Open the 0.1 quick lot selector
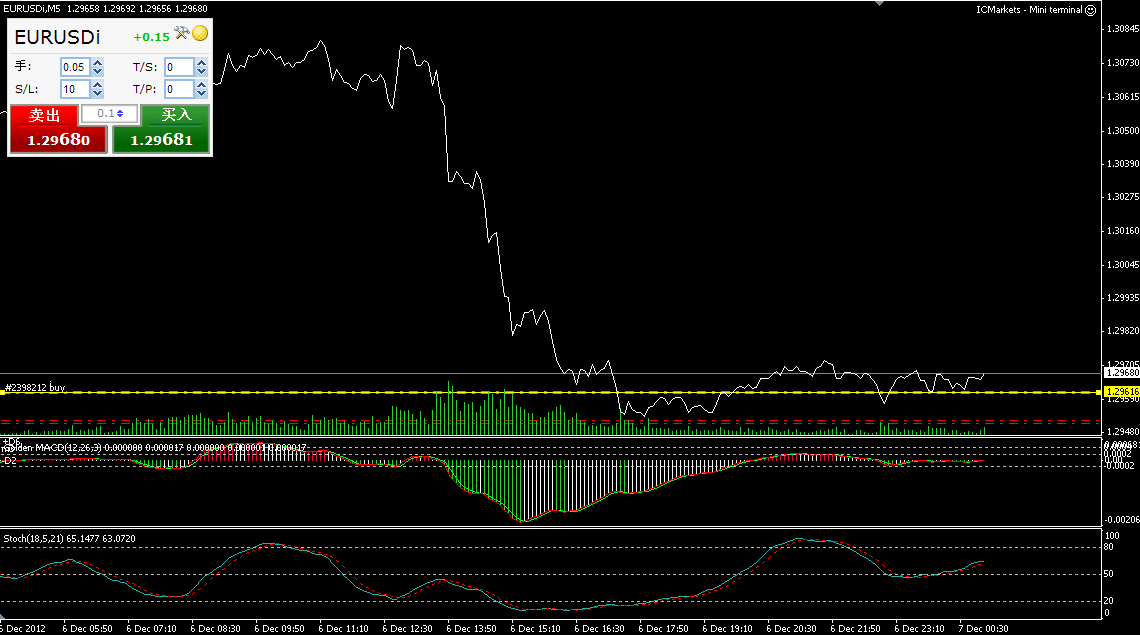Screen dimensions: 1140x635 click(x=109, y=113)
